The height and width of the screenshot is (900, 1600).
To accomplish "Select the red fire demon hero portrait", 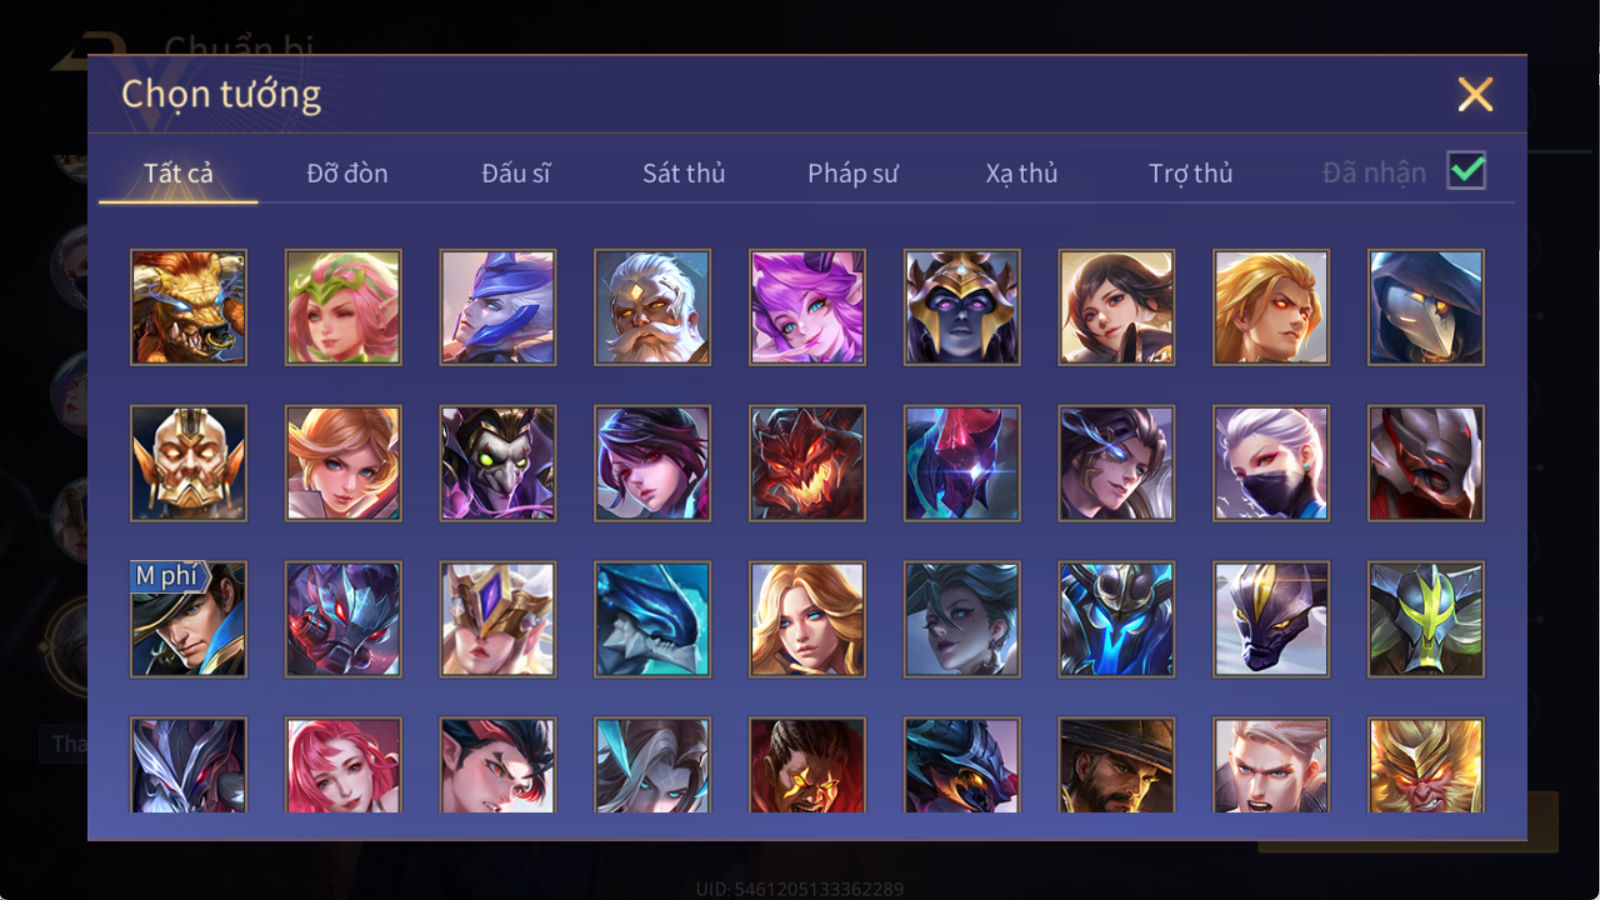I will 807,463.
